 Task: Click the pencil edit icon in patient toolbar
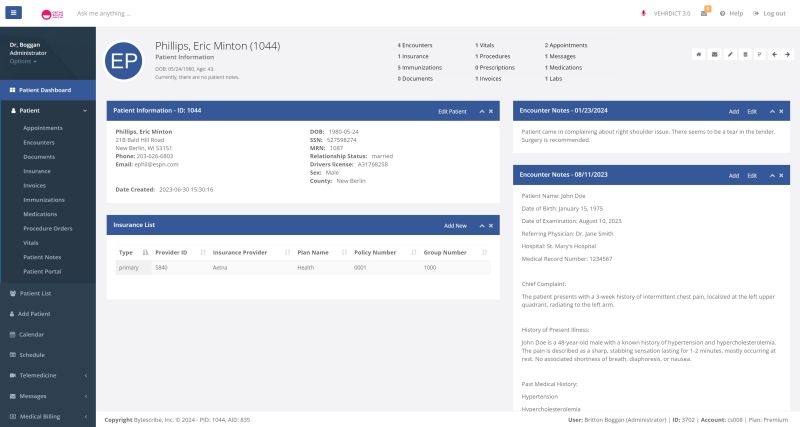[729, 53]
